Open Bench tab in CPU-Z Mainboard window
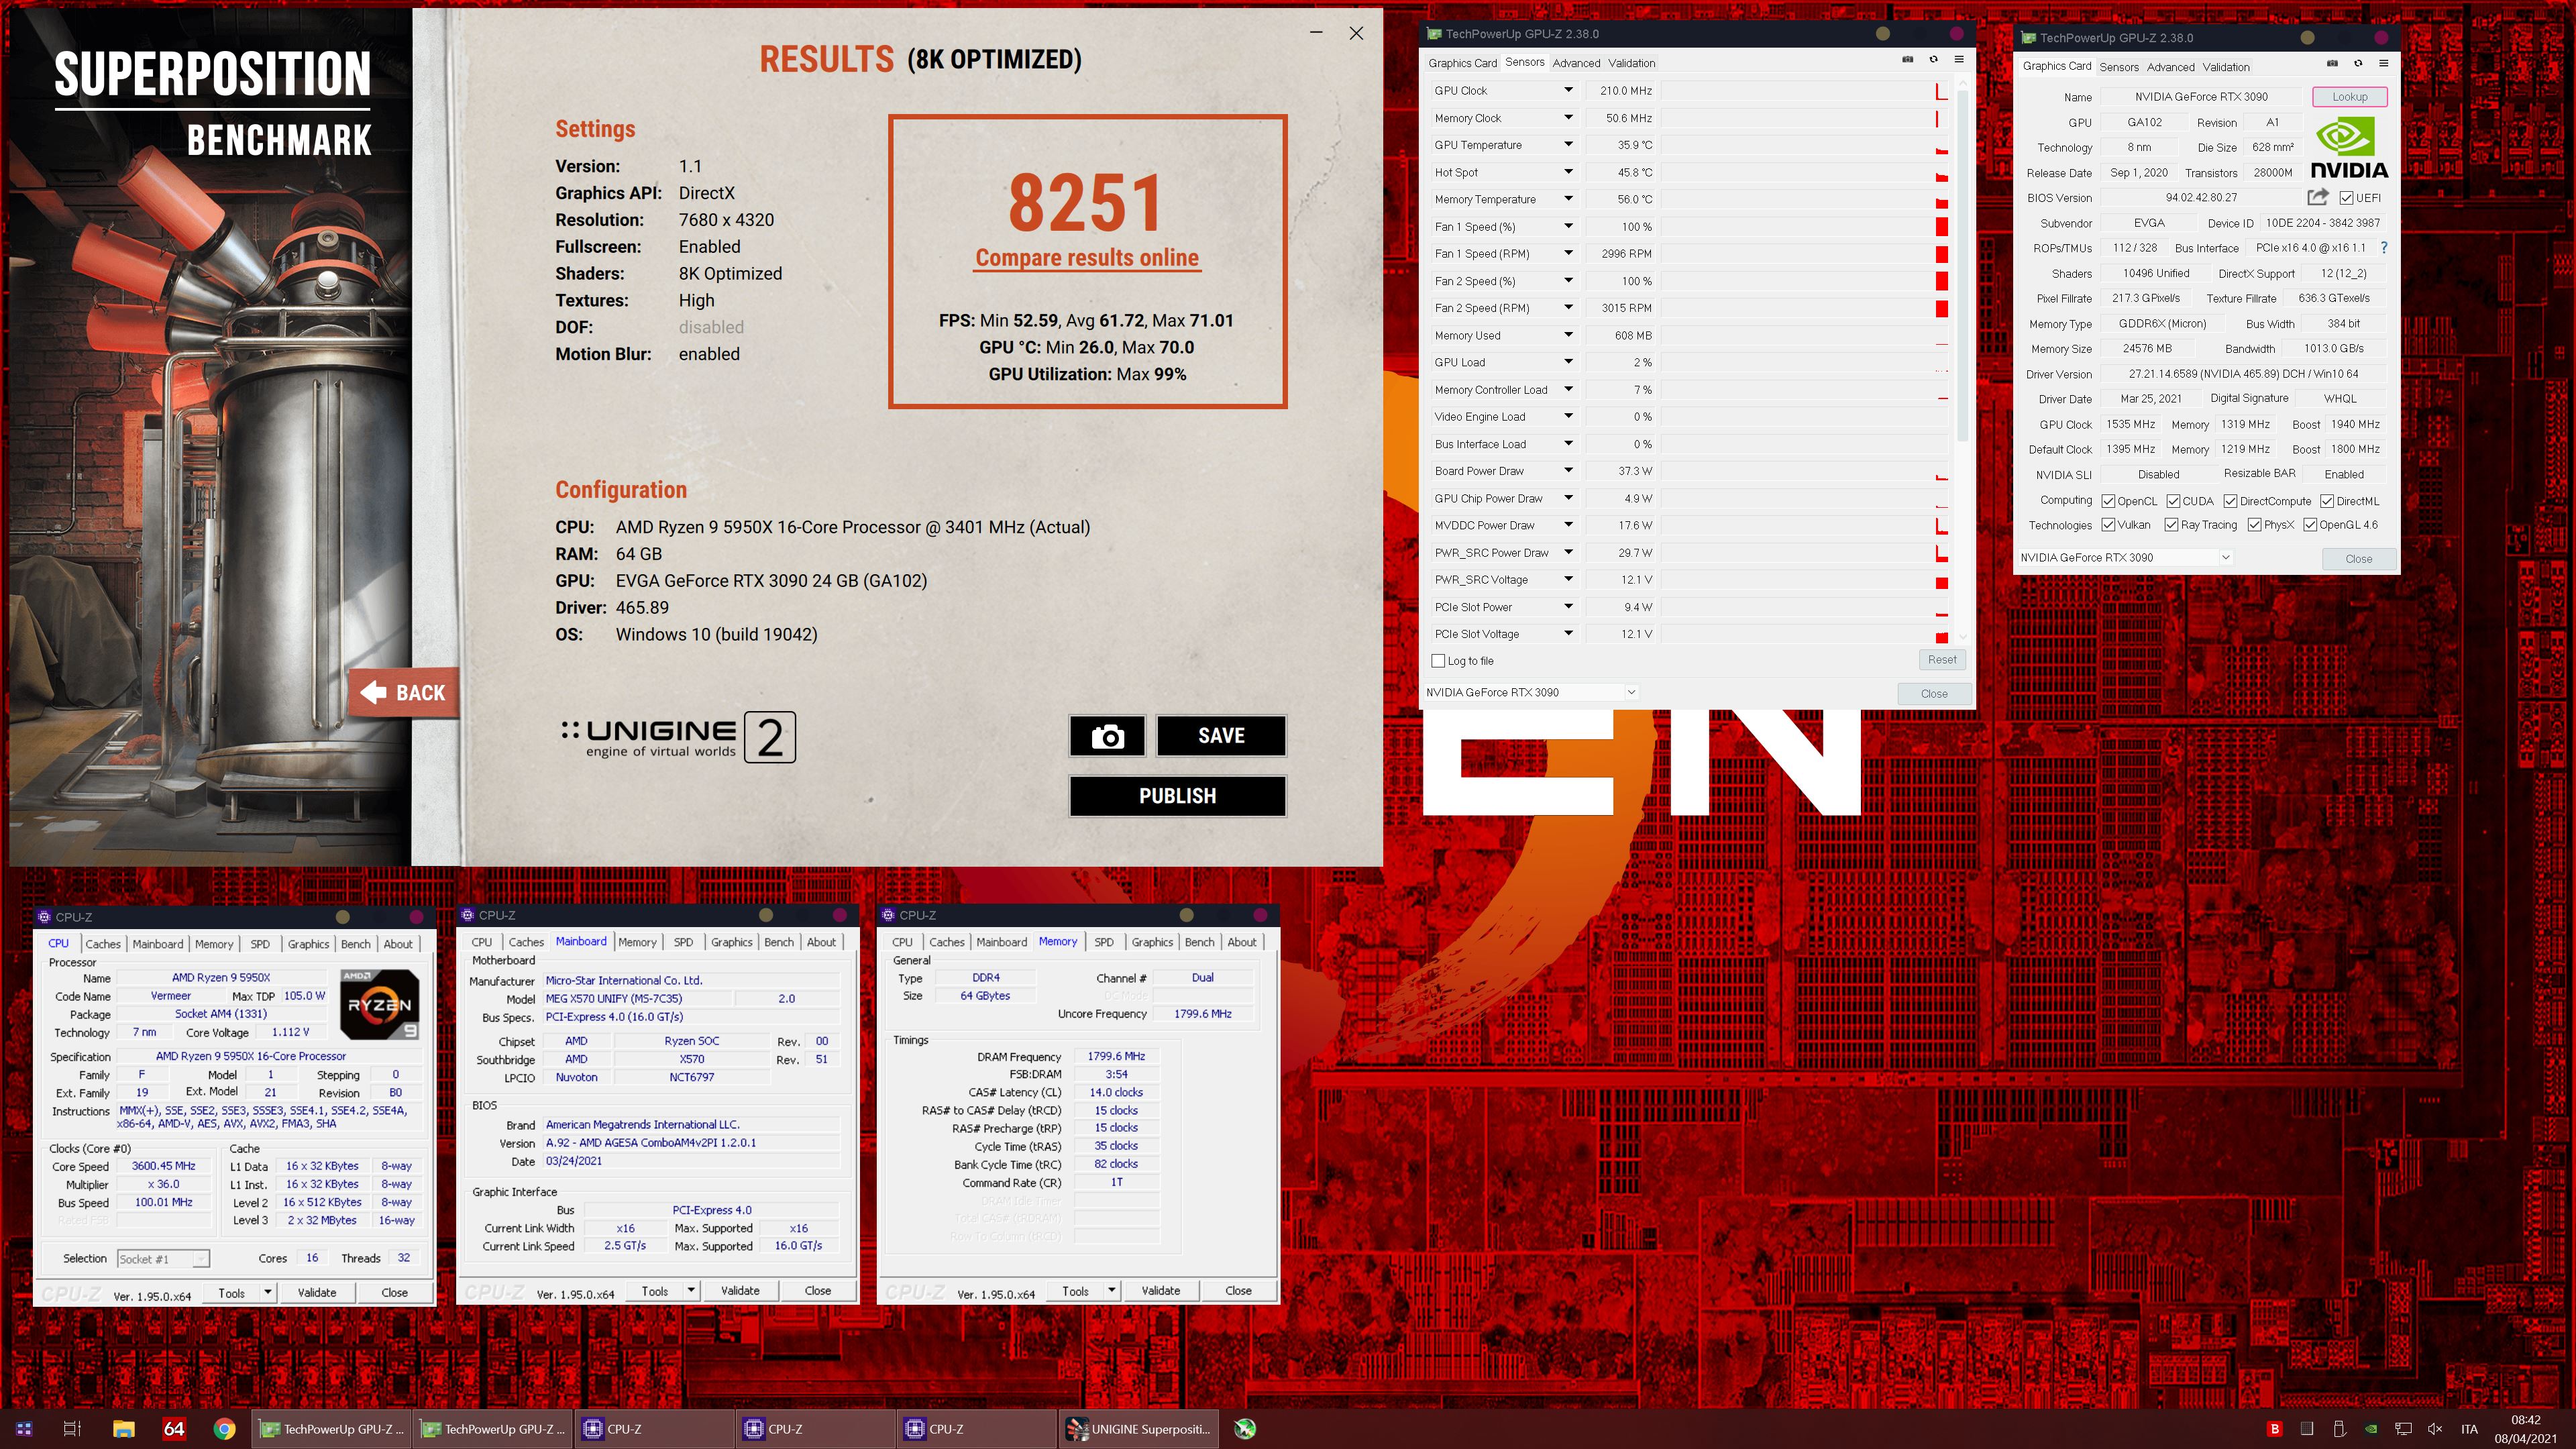Viewport: 2576px width, 1449px height. [x=779, y=942]
